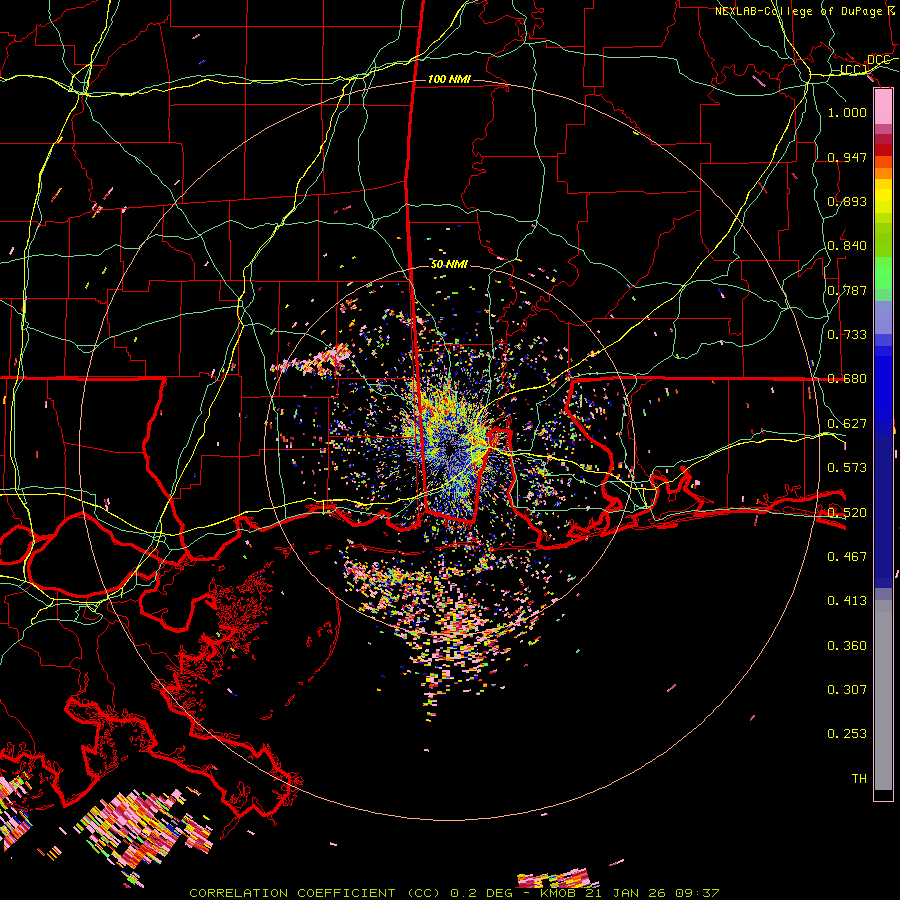Pick the dark navy segment of the color bar

[883, 511]
